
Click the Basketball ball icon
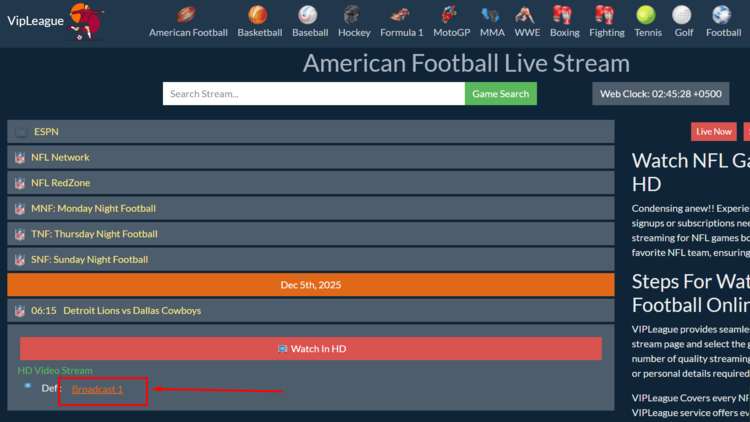[257, 15]
